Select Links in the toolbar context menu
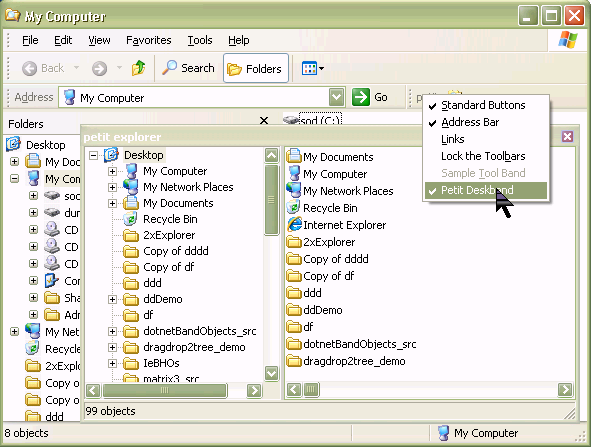The height and width of the screenshot is (447, 591). [485, 139]
